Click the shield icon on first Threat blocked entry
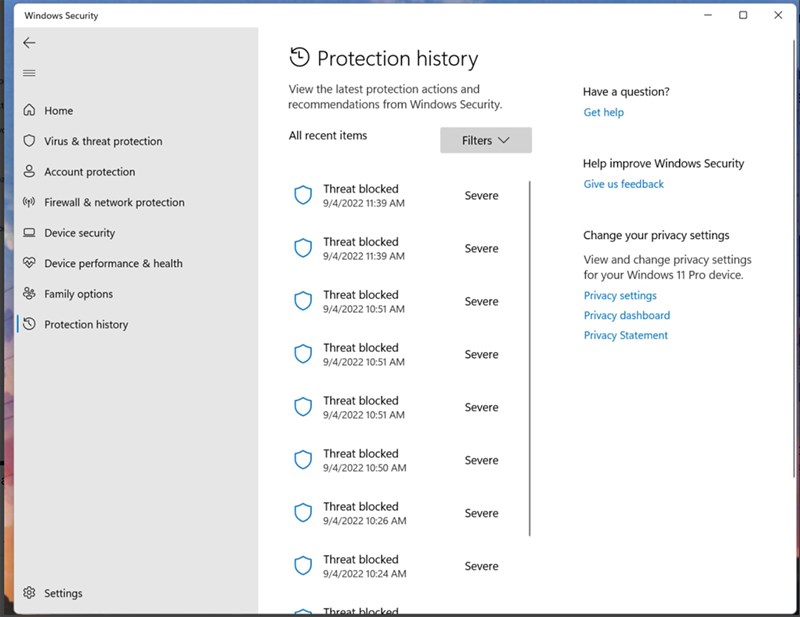The height and width of the screenshot is (617, 800). (303, 194)
